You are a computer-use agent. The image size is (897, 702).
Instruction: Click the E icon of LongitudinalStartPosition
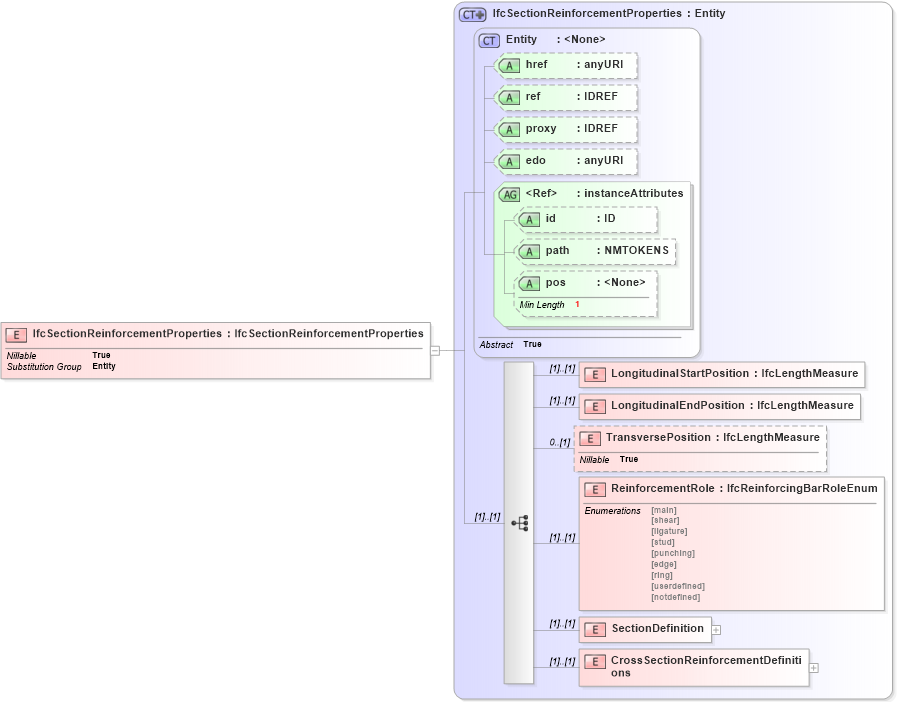[593, 373]
